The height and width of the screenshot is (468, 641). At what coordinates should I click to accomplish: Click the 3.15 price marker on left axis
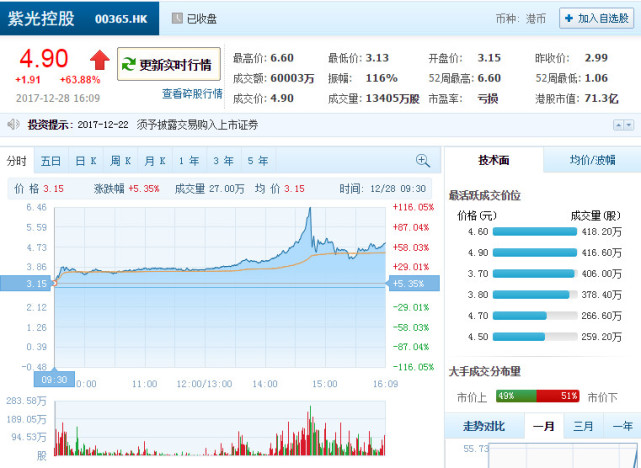(26, 283)
